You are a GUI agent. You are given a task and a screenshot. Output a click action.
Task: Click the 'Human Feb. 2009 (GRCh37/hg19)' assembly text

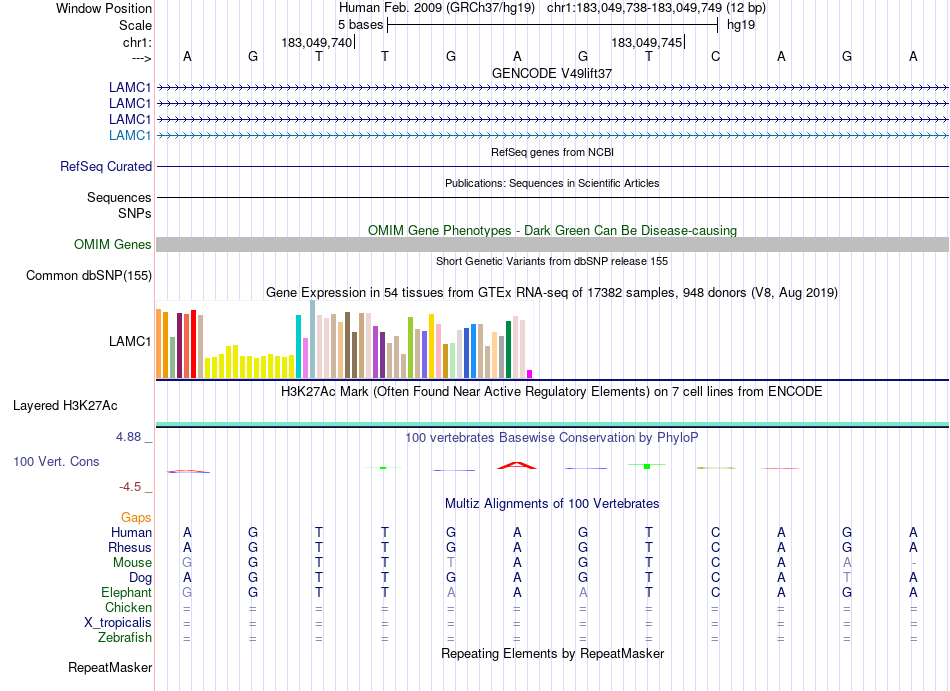pos(437,8)
